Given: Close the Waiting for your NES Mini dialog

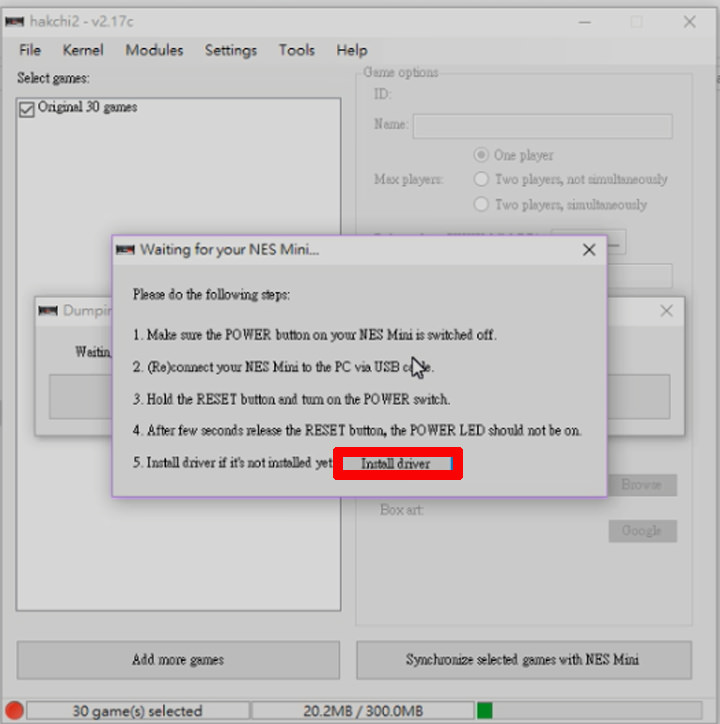Looking at the screenshot, I should coord(589,250).
